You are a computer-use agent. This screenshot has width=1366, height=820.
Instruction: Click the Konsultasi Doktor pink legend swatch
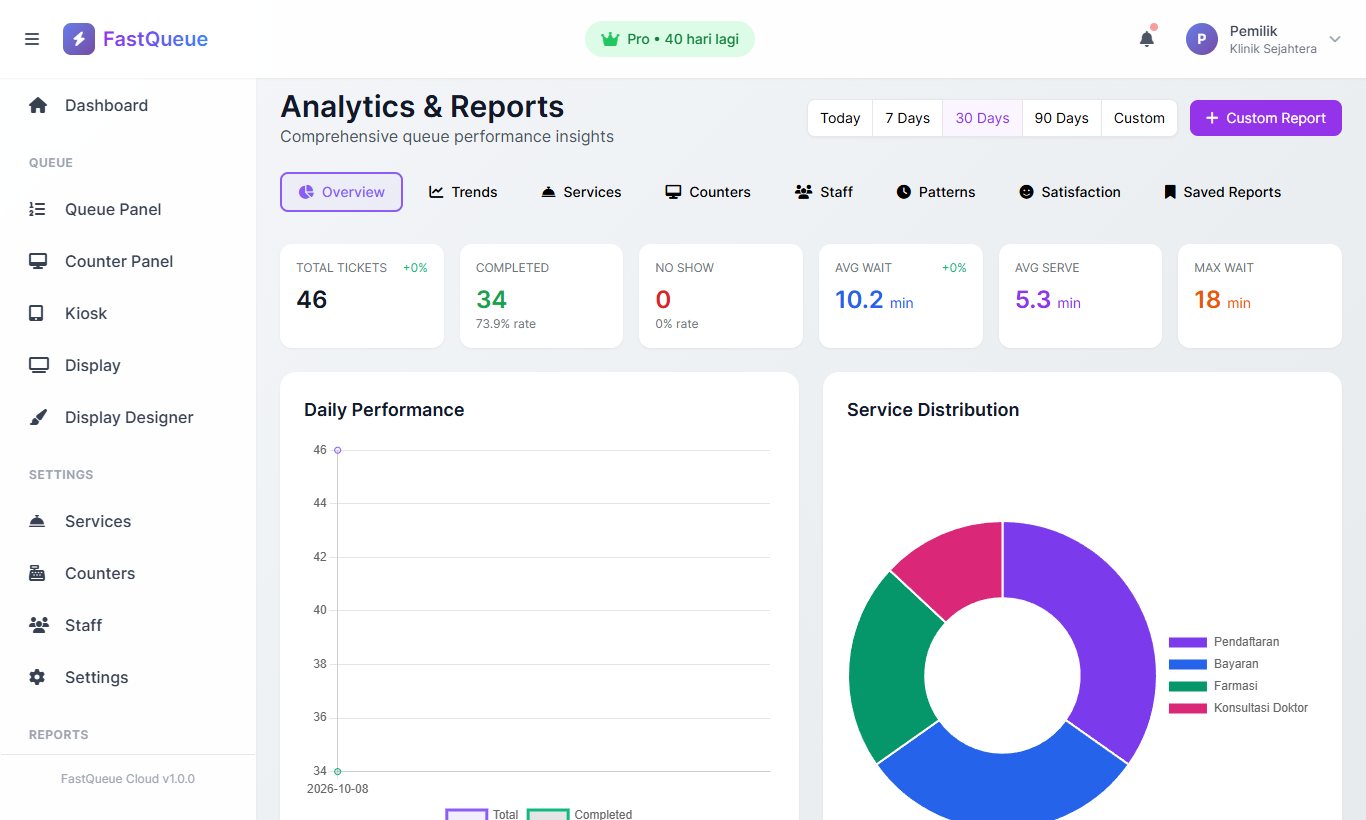click(x=1188, y=708)
